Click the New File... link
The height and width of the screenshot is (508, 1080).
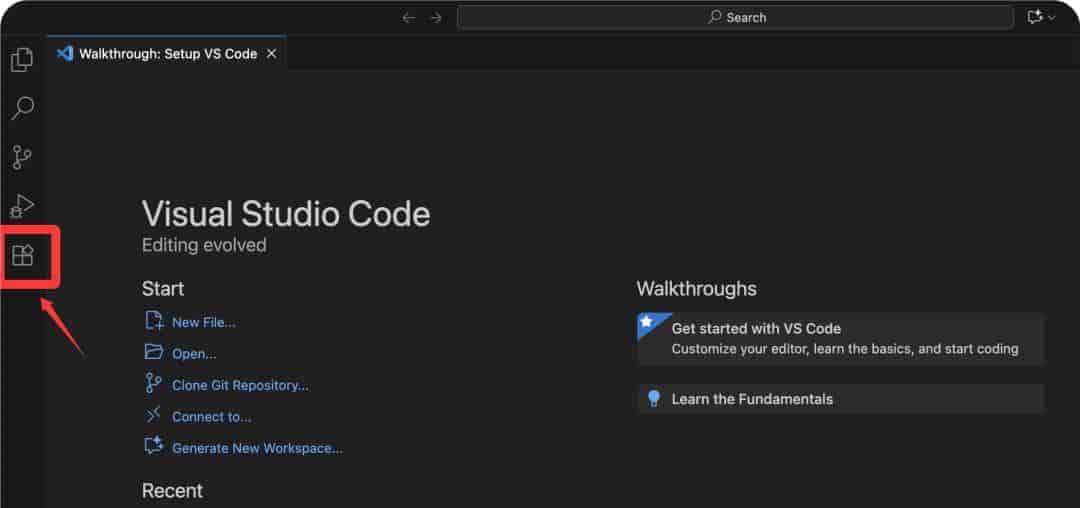click(204, 322)
